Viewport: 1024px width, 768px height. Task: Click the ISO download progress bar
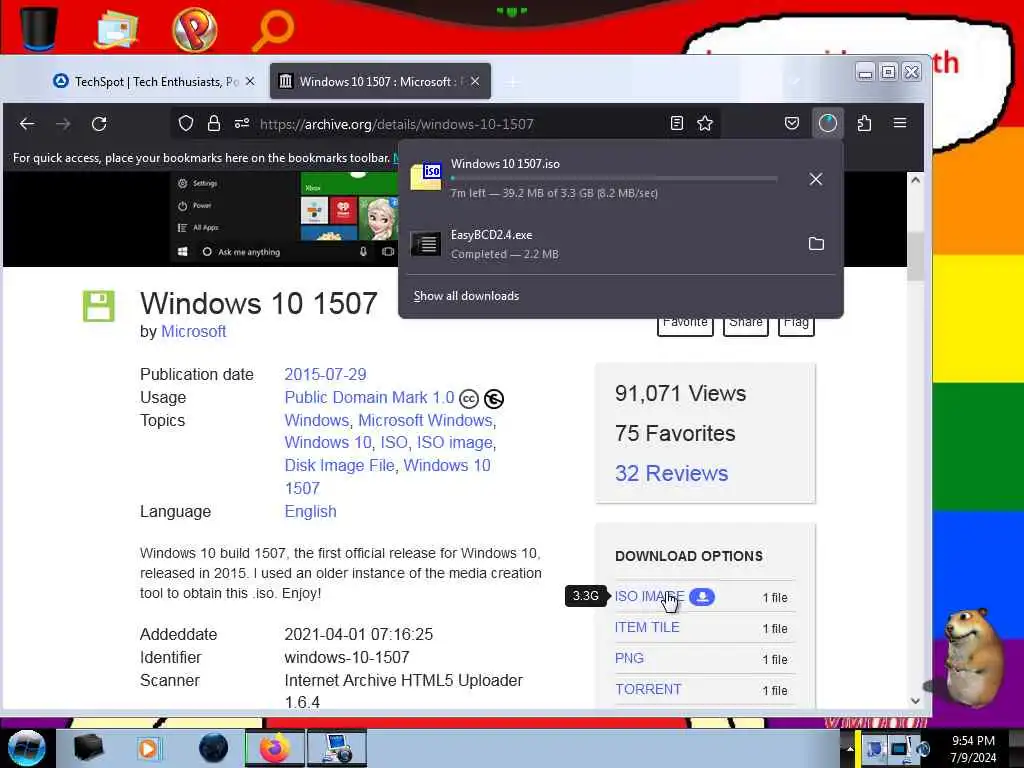coord(614,178)
